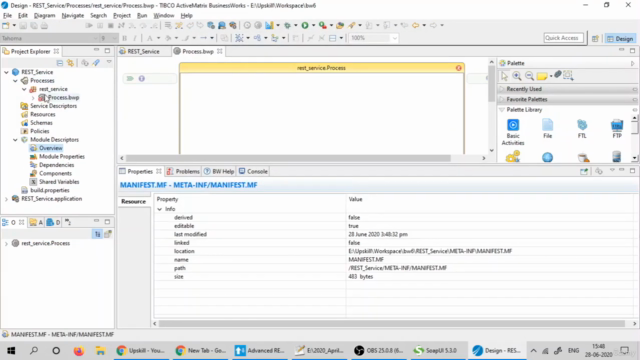This screenshot has width=640, height=360.
Task: Collapse the Info property group
Action: click(160, 209)
